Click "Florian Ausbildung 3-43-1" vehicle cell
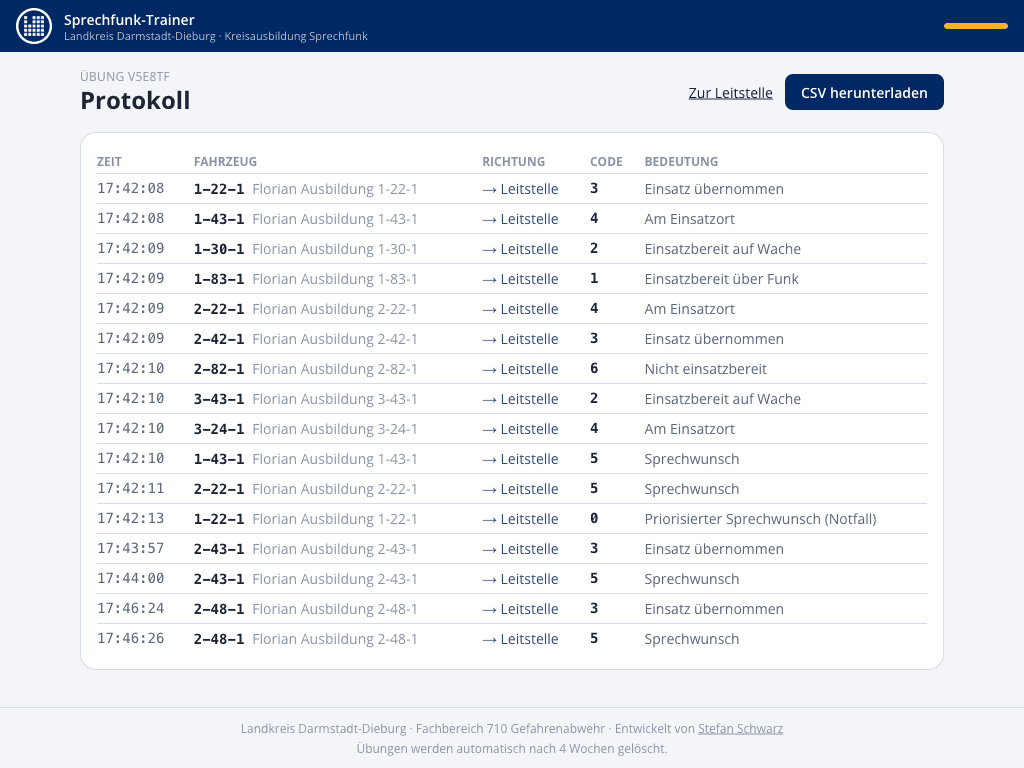1024x768 pixels. (334, 399)
